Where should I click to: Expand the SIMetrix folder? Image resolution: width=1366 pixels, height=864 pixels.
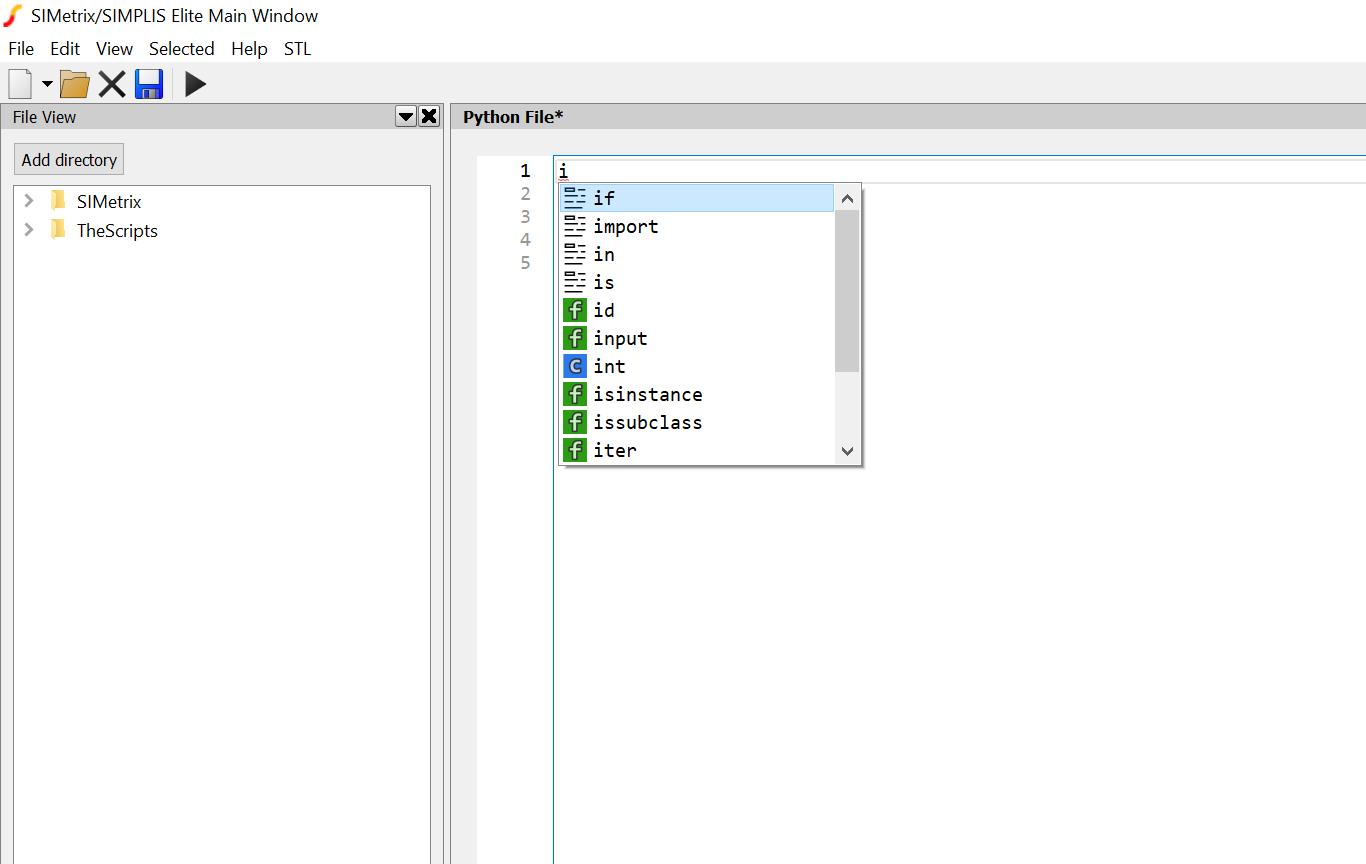point(29,201)
